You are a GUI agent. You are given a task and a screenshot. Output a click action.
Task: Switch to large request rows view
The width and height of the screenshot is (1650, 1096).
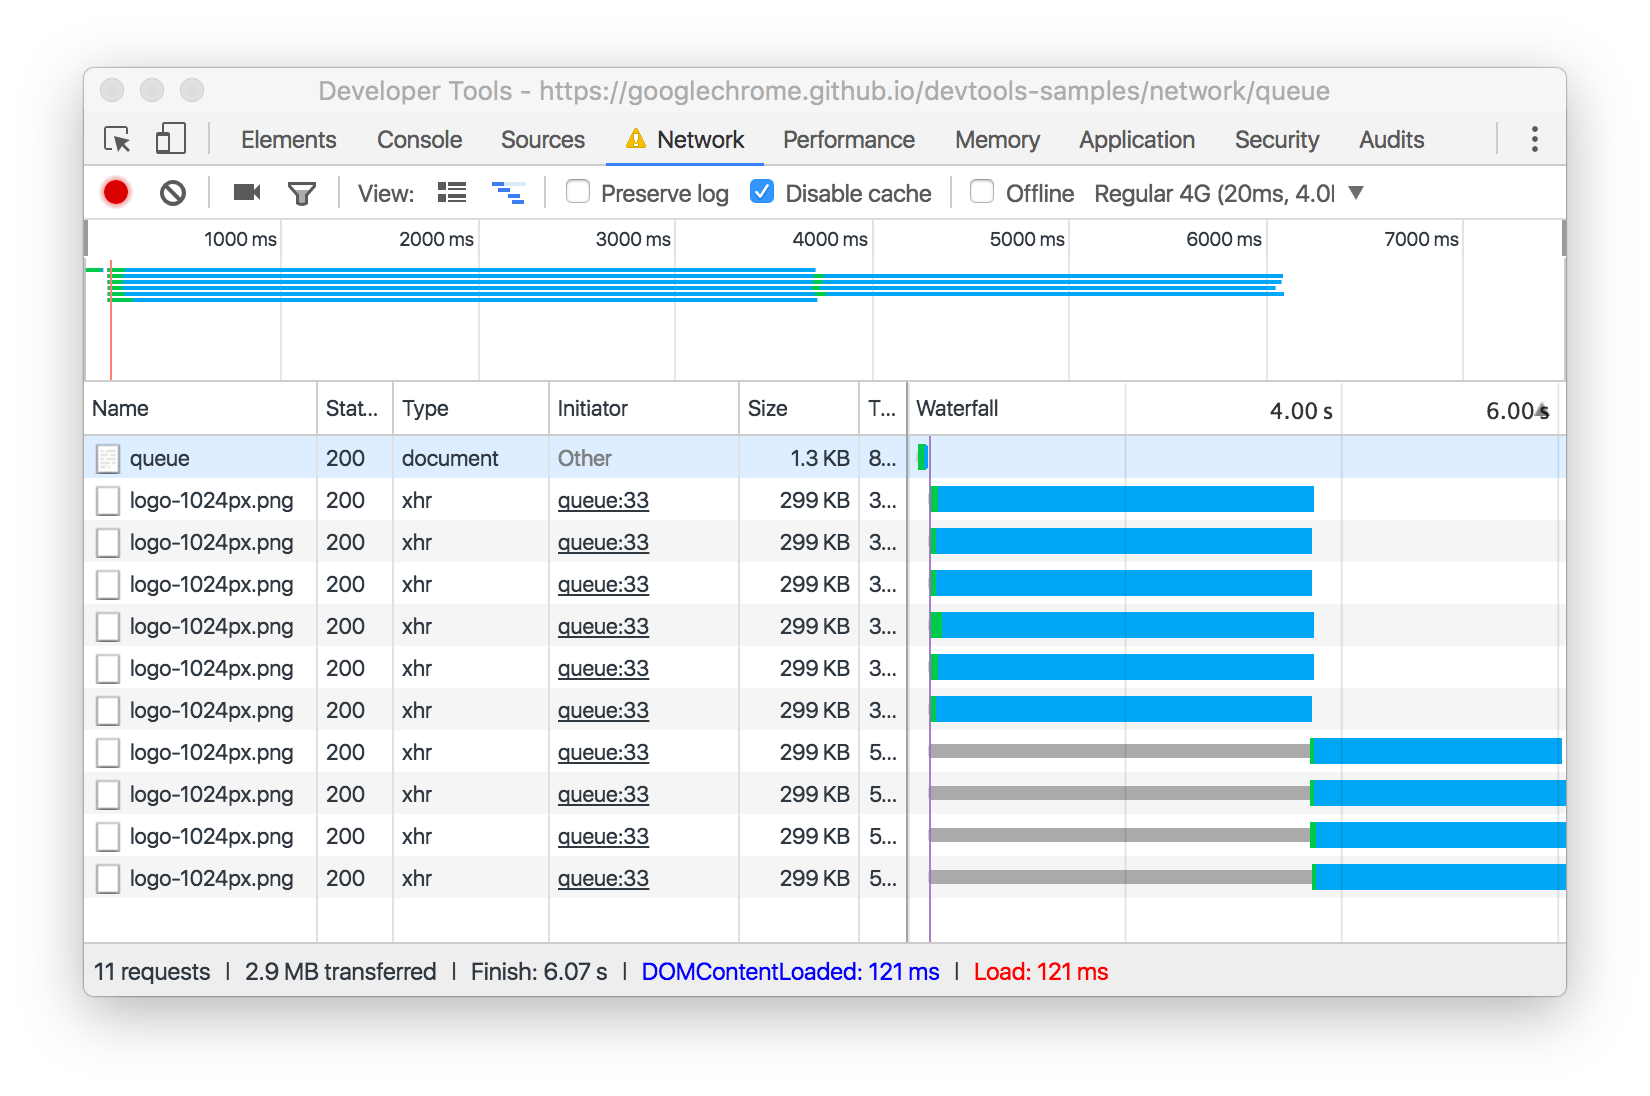[451, 192]
